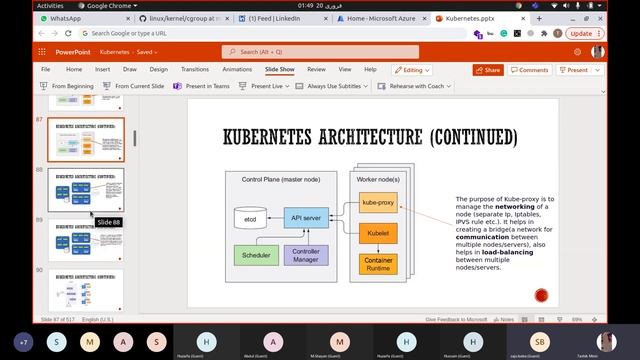Image resolution: width=640 pixels, height=360 pixels.
Task: Switch to the View ribbon tab
Action: 345,69
